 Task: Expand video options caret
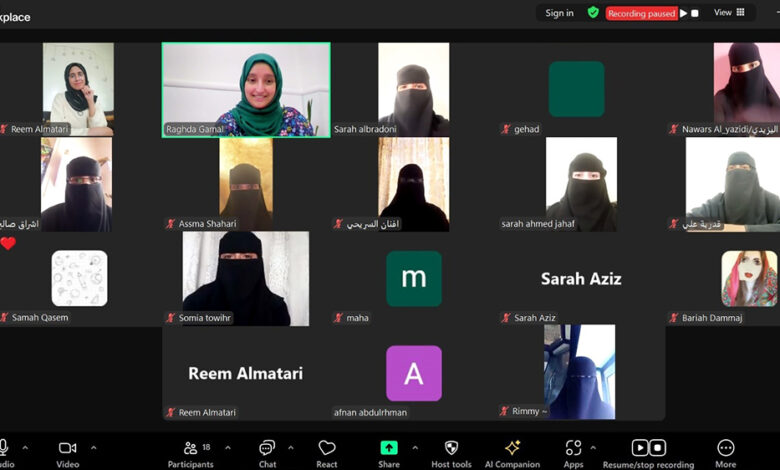click(x=94, y=448)
